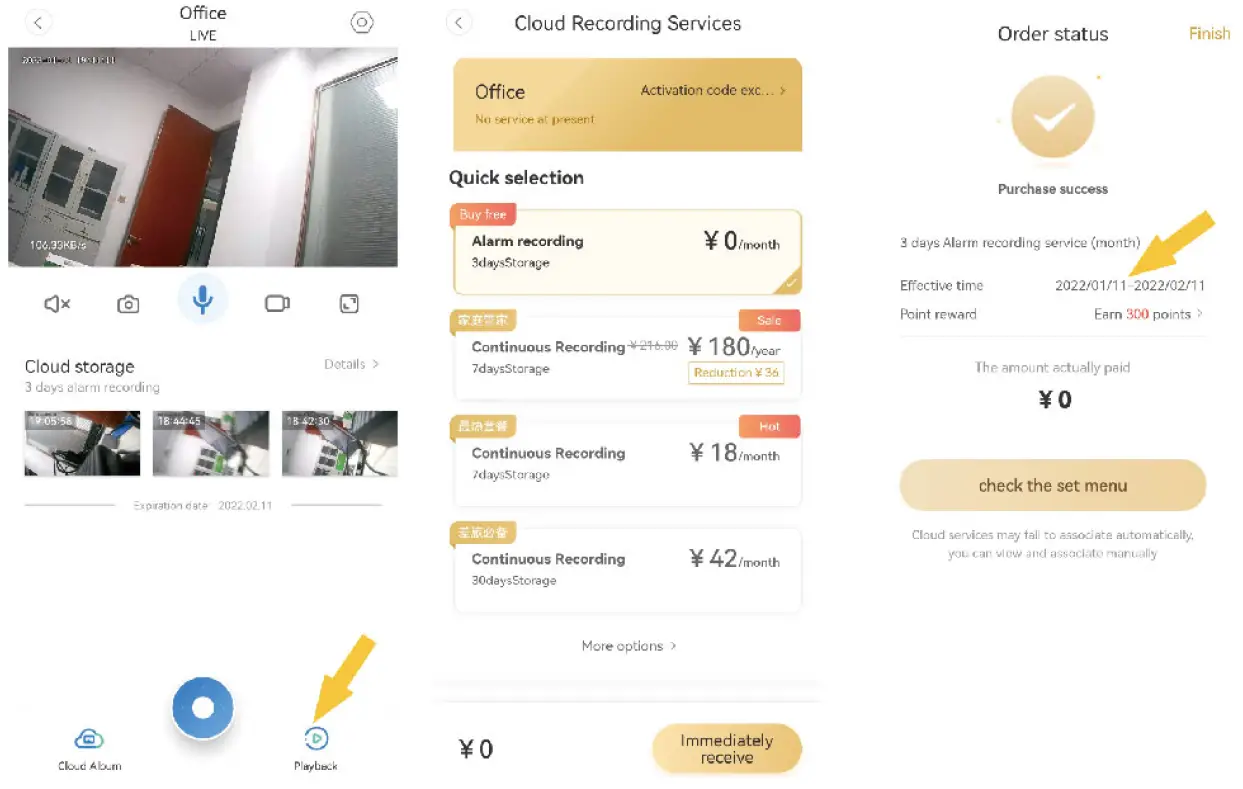Expand More options
The image size is (1243, 789).
tap(629, 646)
